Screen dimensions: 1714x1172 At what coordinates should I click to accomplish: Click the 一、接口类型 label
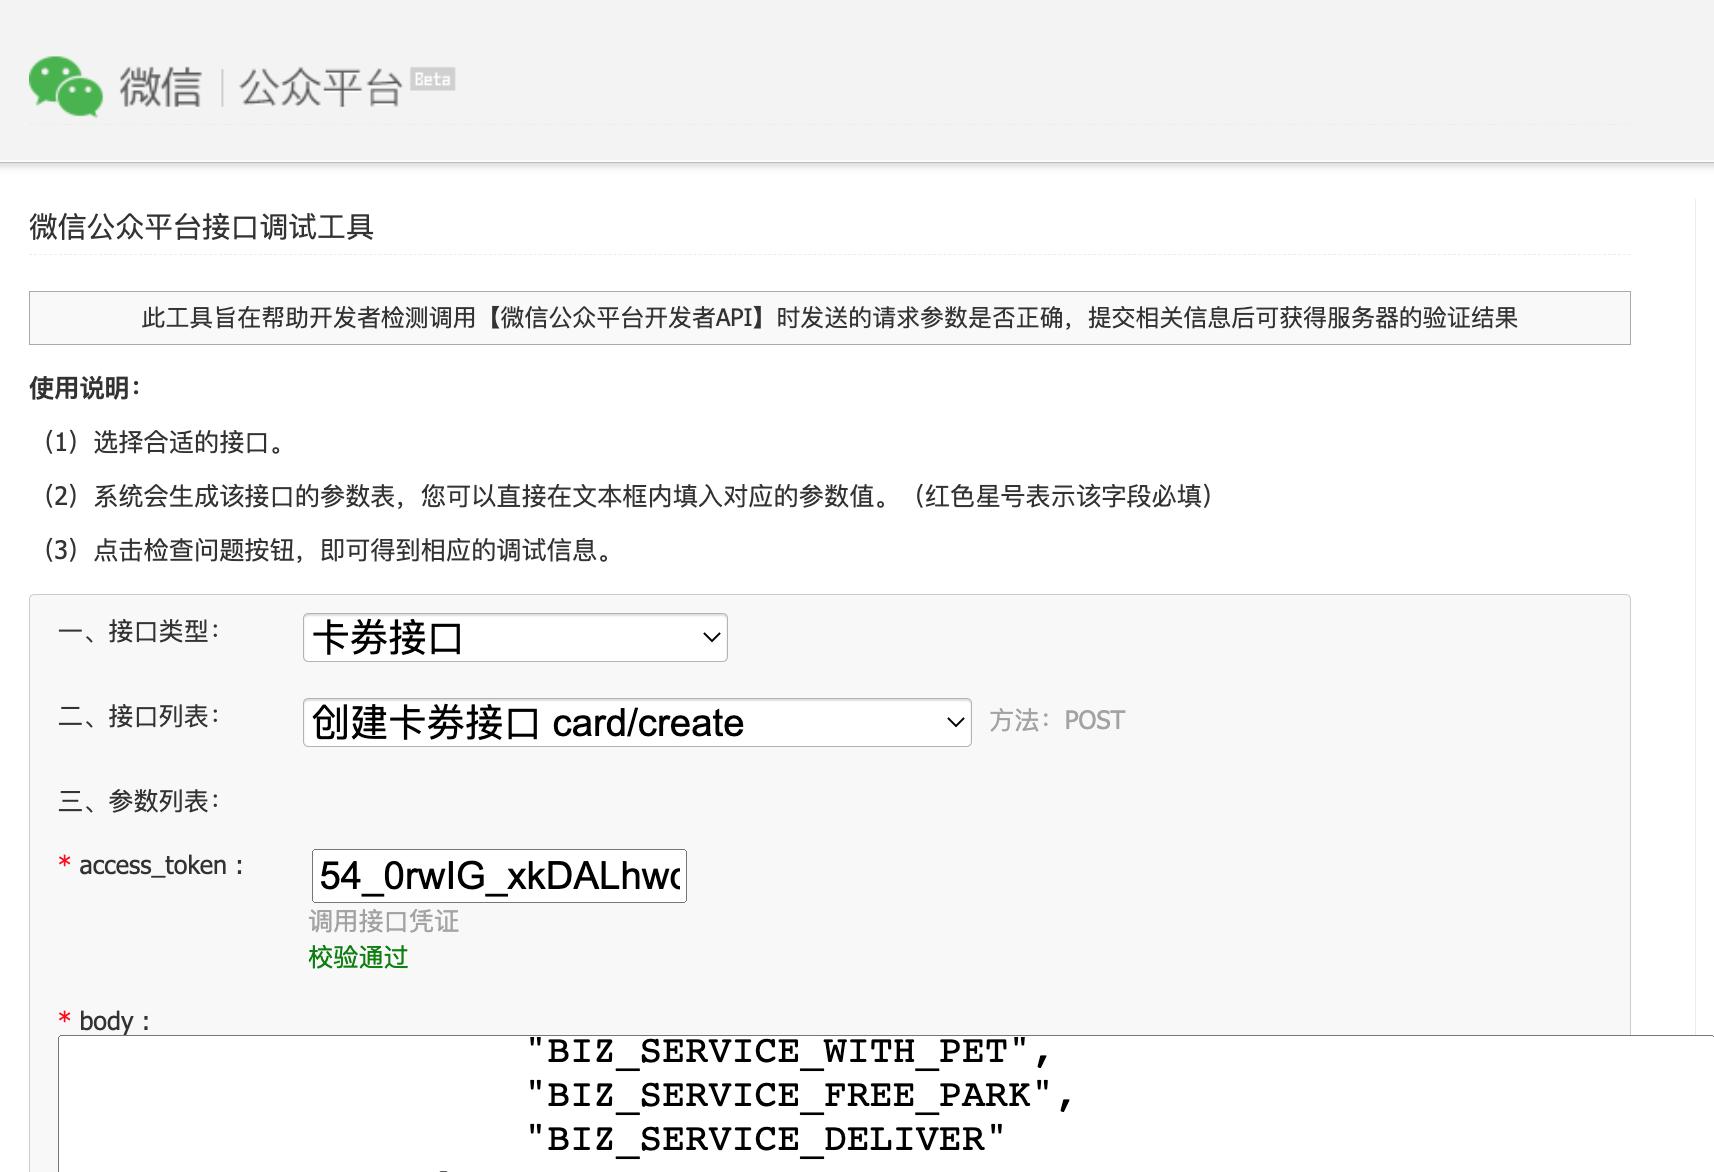(x=139, y=631)
